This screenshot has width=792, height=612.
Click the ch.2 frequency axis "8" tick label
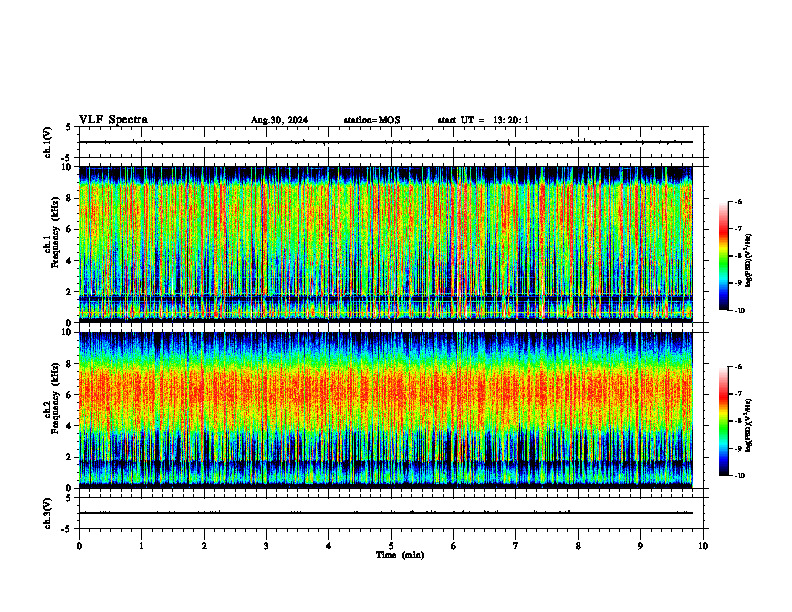(x=70, y=364)
